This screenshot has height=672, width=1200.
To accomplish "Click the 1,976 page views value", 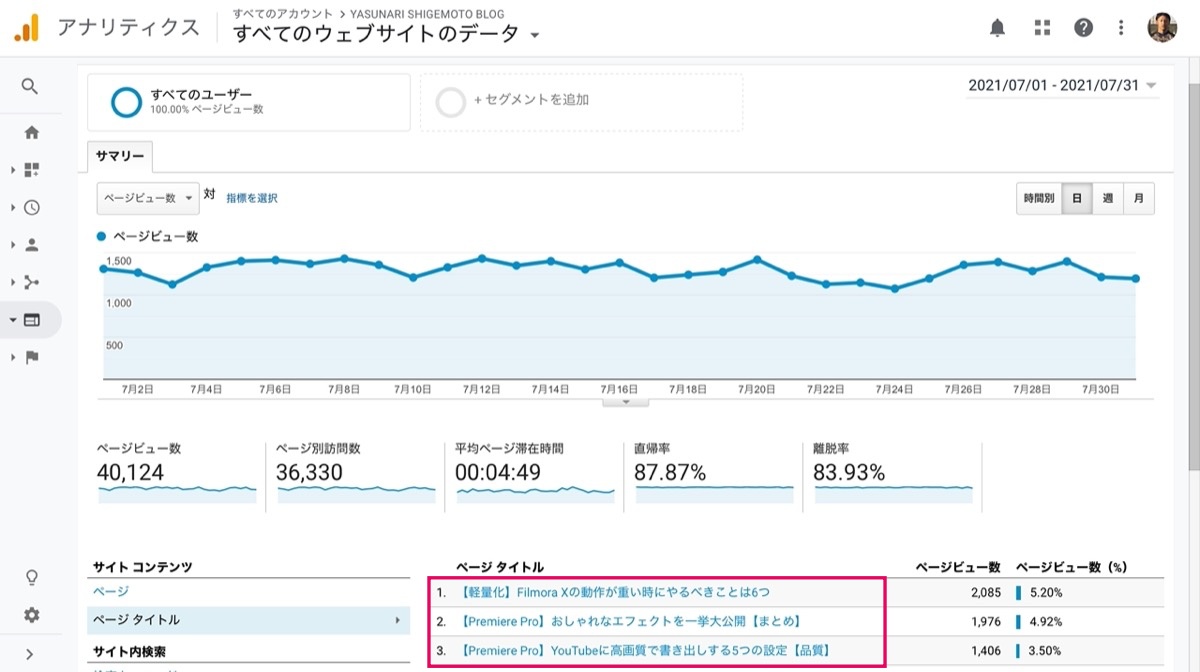I will (x=985, y=621).
